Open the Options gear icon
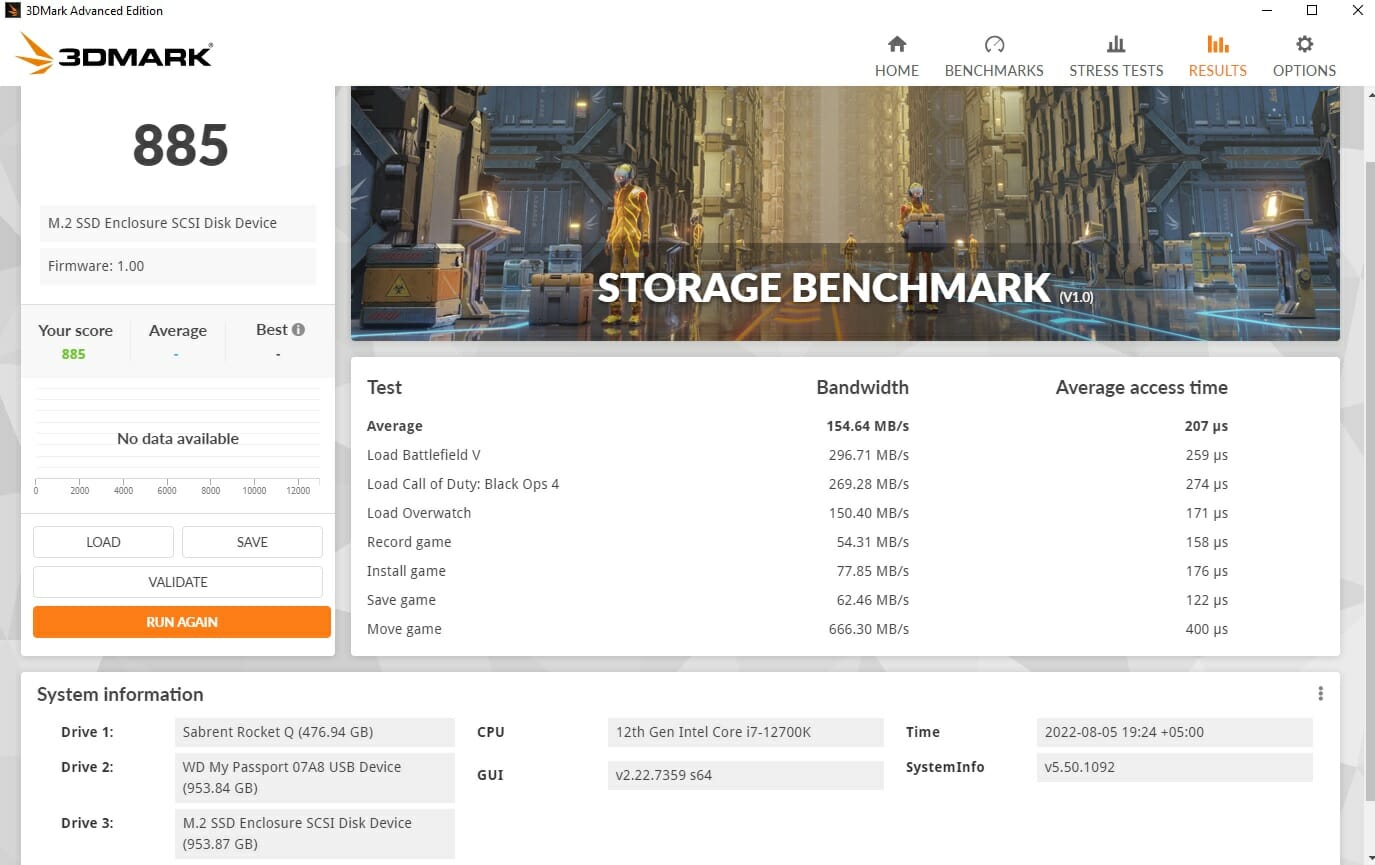The height and width of the screenshot is (865, 1375). coord(1304,44)
